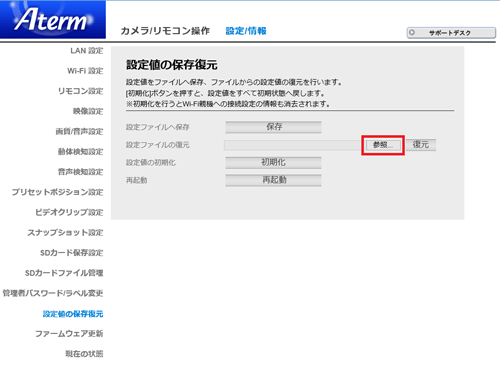Open プリセットポジション設定
Viewport: 500px width, 365px height.
[x=57, y=192]
